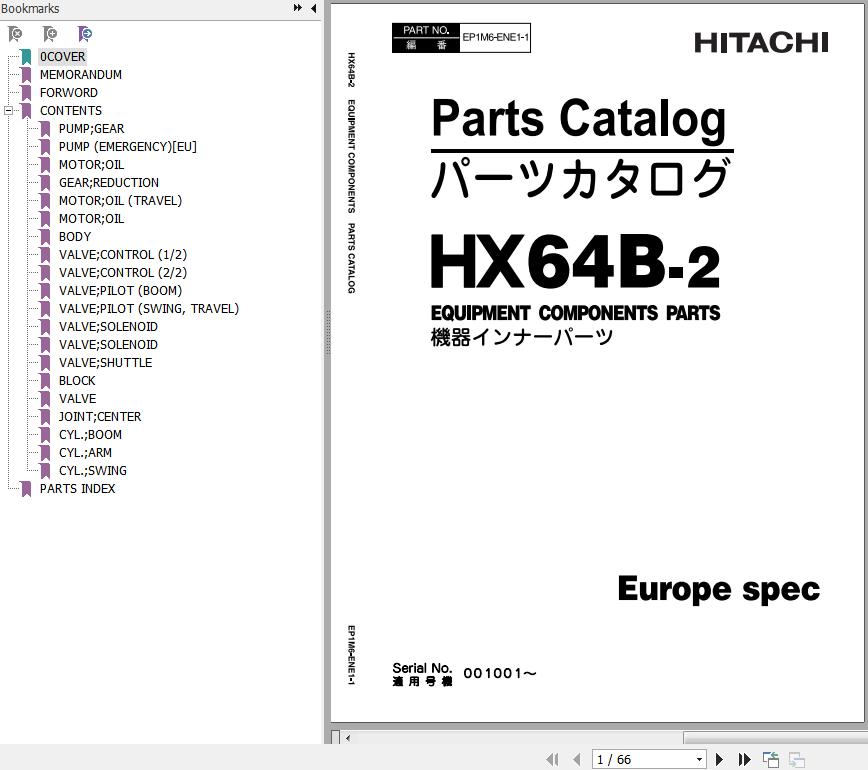Click the previous view icon
Image resolution: width=868 pixels, height=770 pixels.
[771, 760]
